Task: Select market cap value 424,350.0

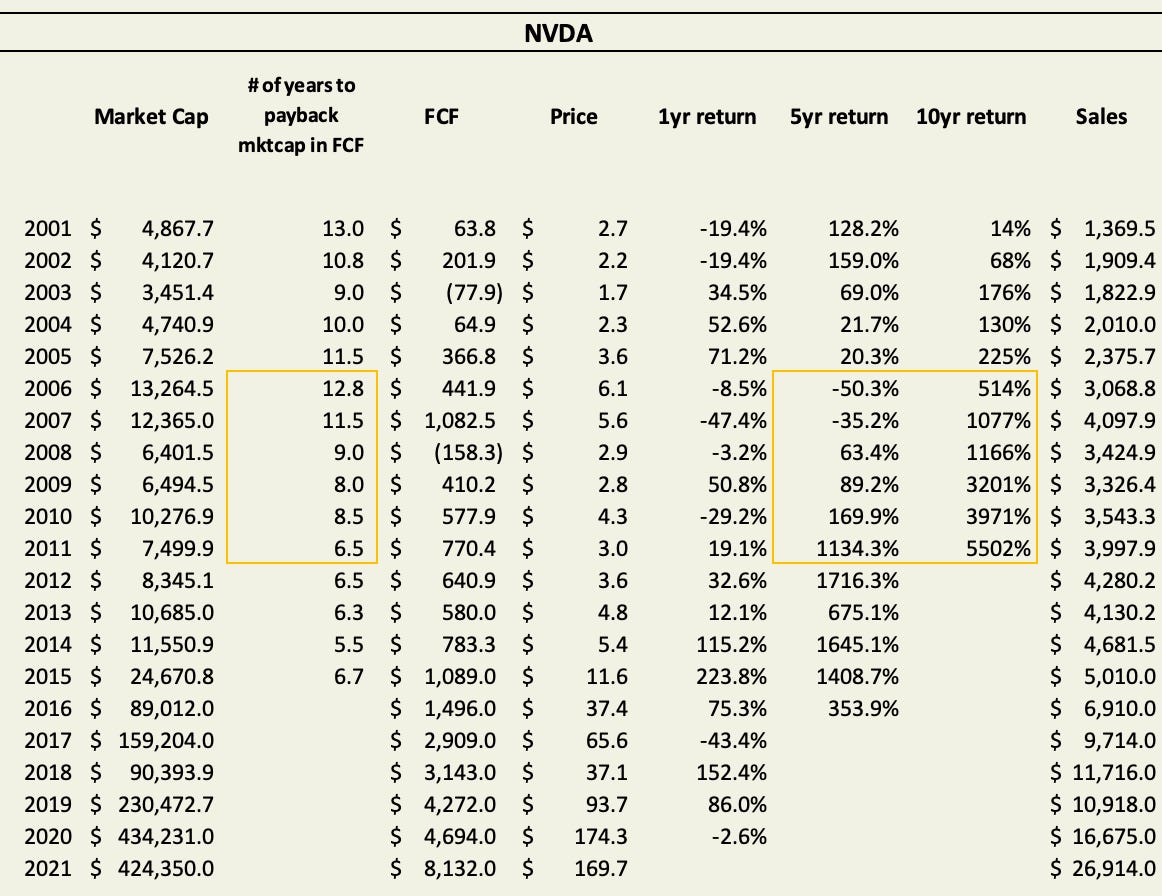Action: [x=166, y=868]
